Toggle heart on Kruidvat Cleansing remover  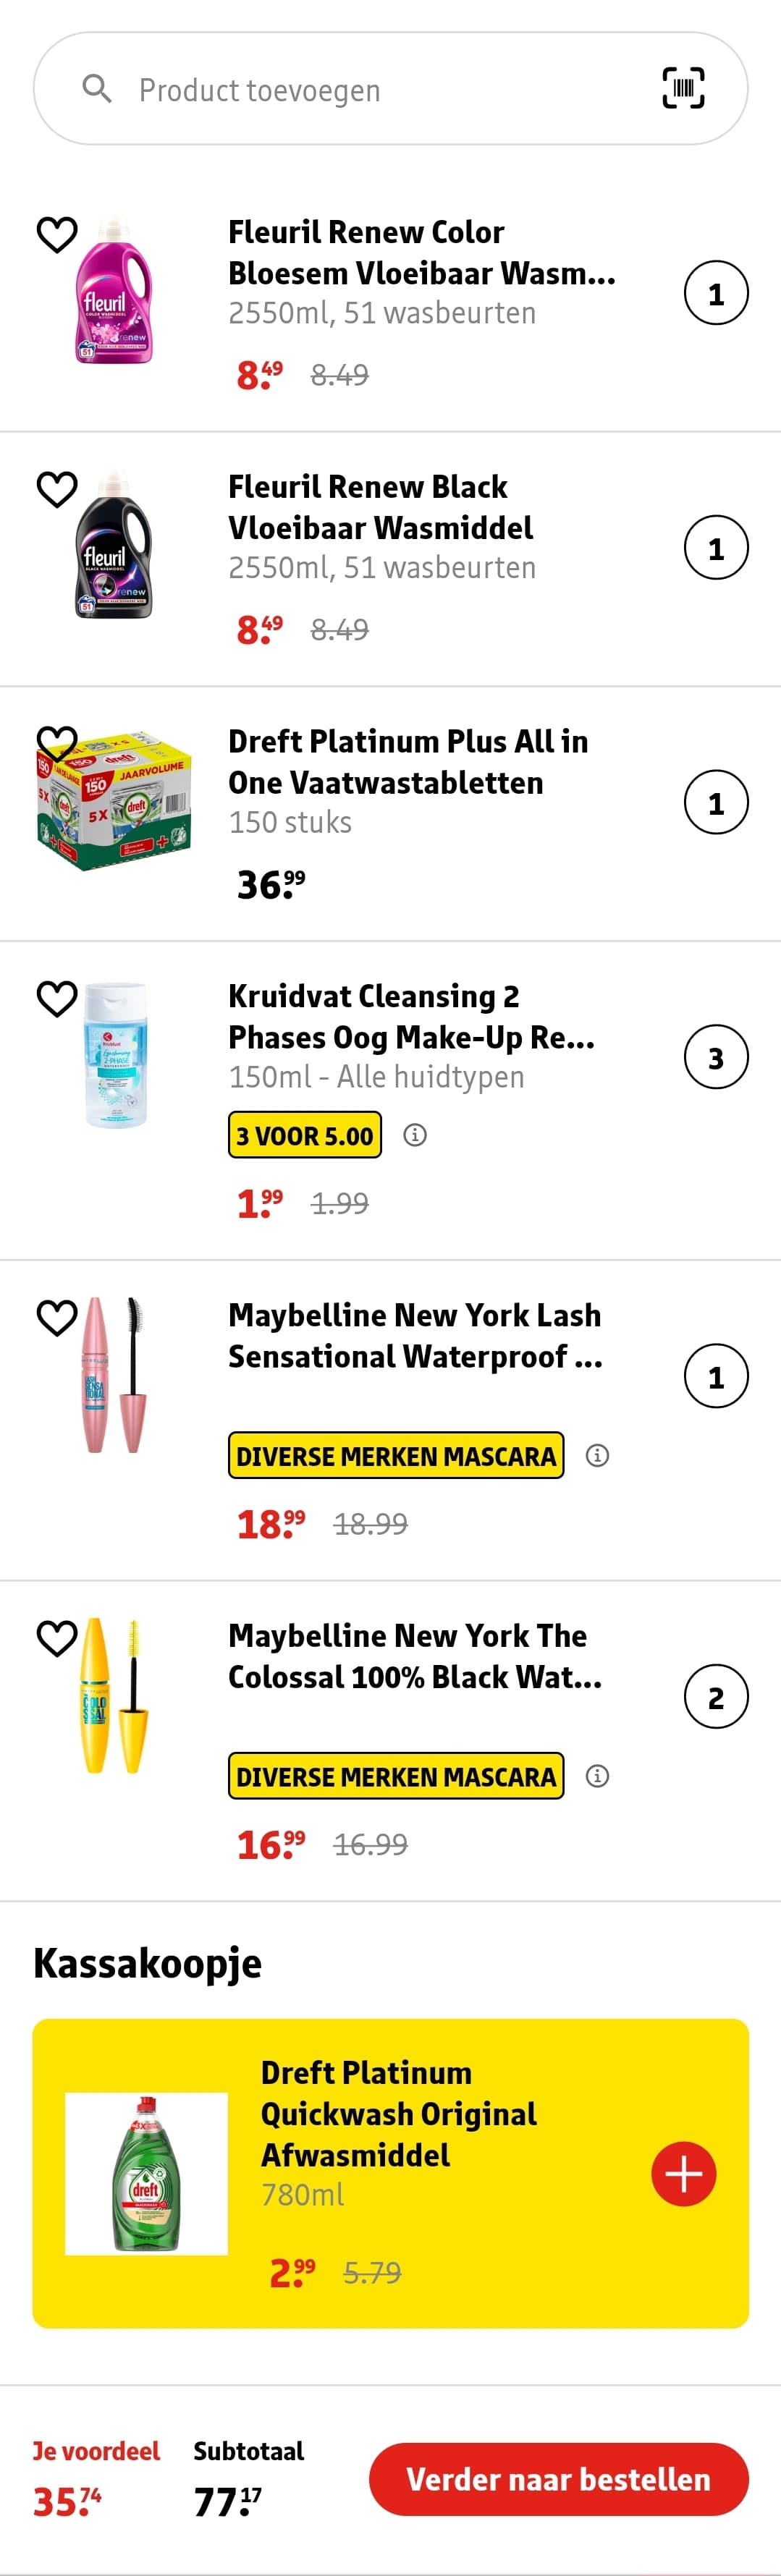point(57,998)
